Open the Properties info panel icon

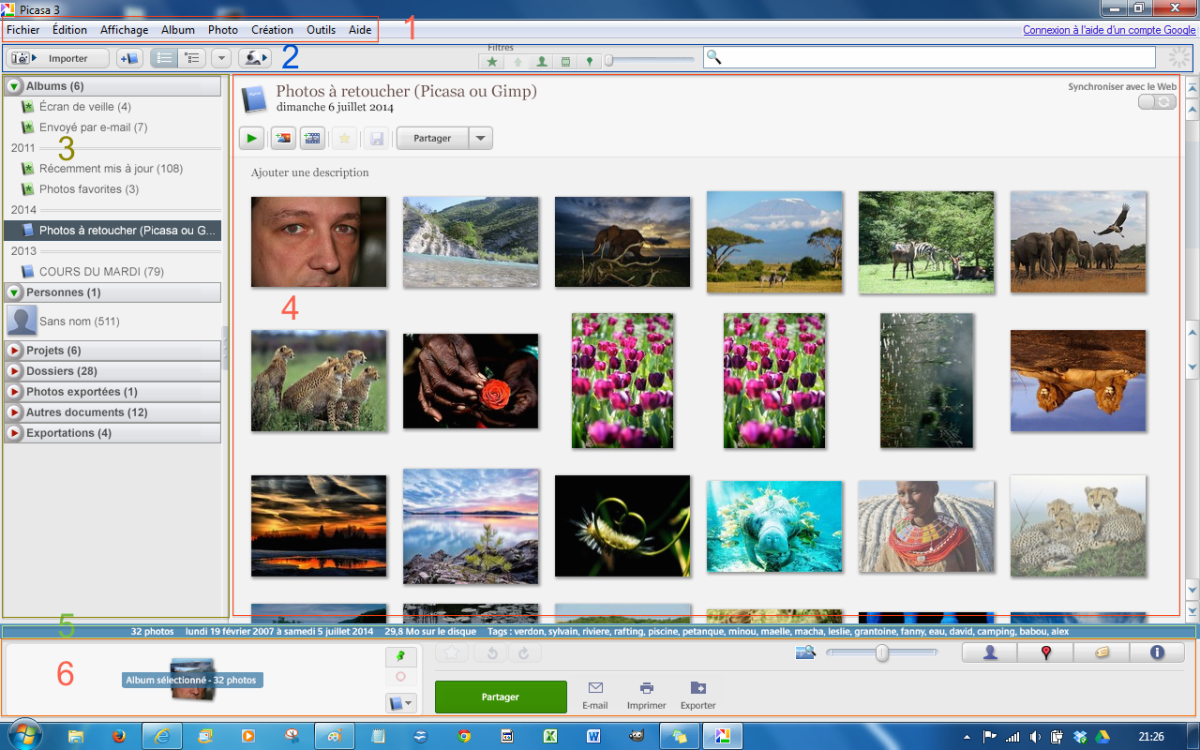(x=1157, y=653)
